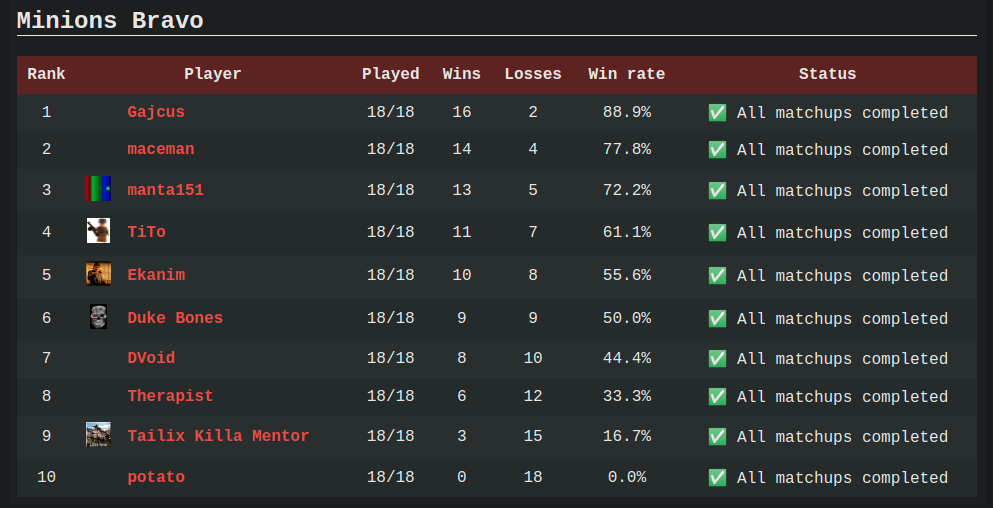Click the Minions Bravo heading
The image size is (993, 508).
pyautogui.click(x=110, y=21)
